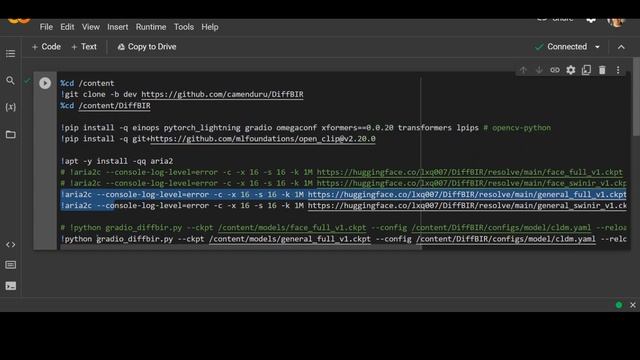The image size is (640, 360).
Task: Open the general_swinir_v1 huggingface link
Action: click(x=467, y=206)
